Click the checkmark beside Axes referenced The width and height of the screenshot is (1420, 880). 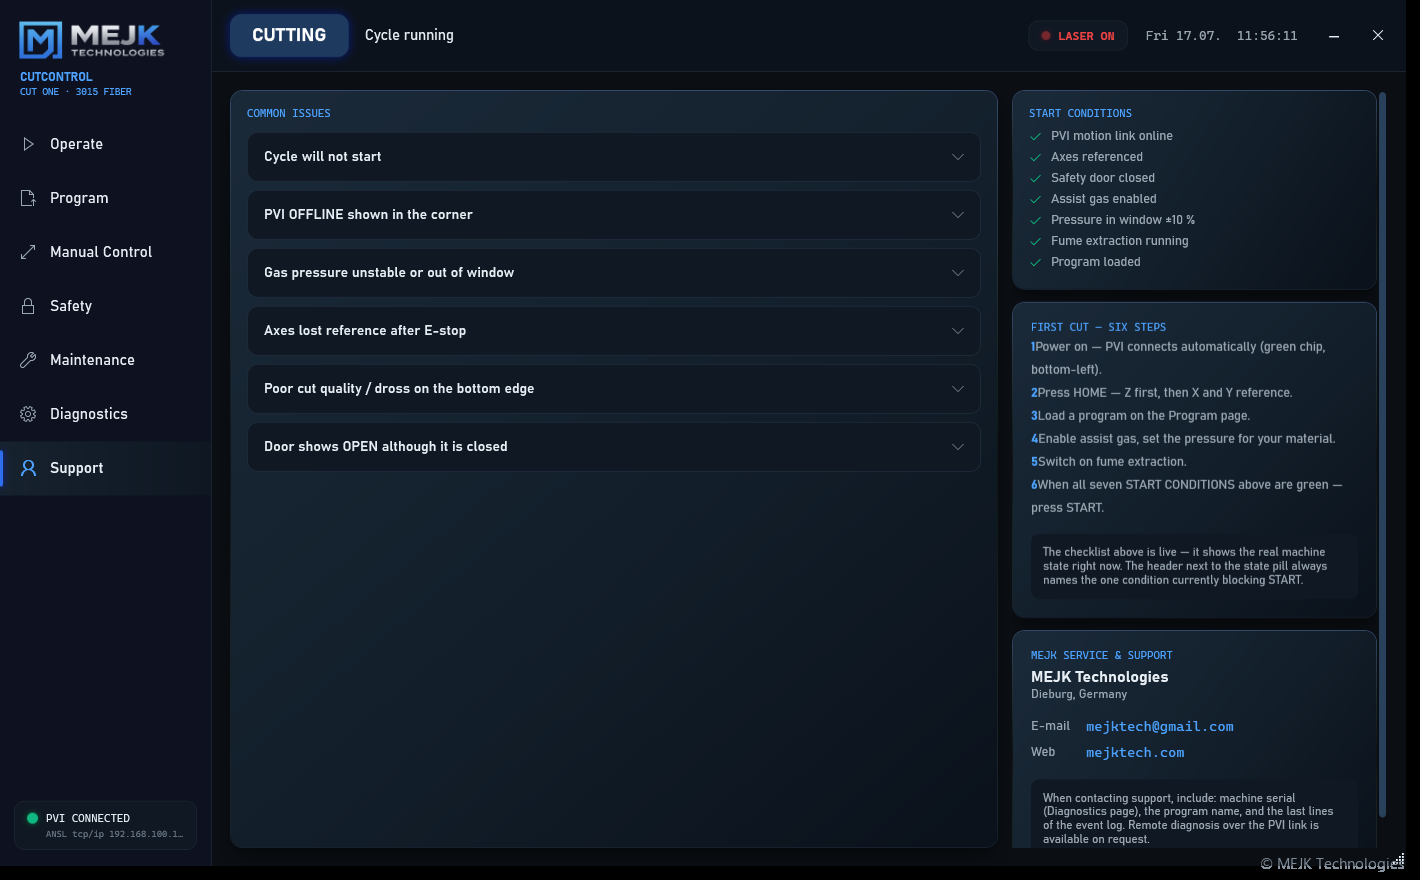[x=1036, y=158]
